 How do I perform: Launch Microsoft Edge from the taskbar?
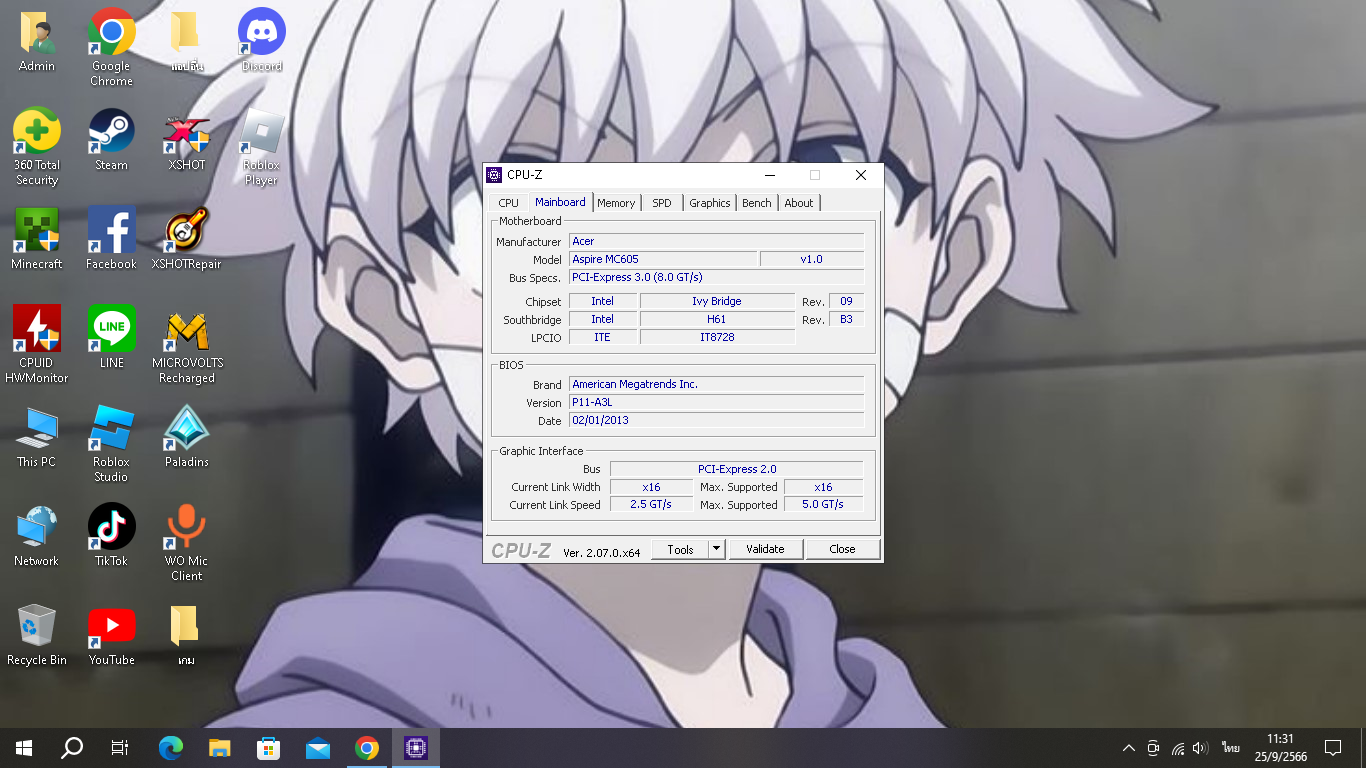coord(171,748)
